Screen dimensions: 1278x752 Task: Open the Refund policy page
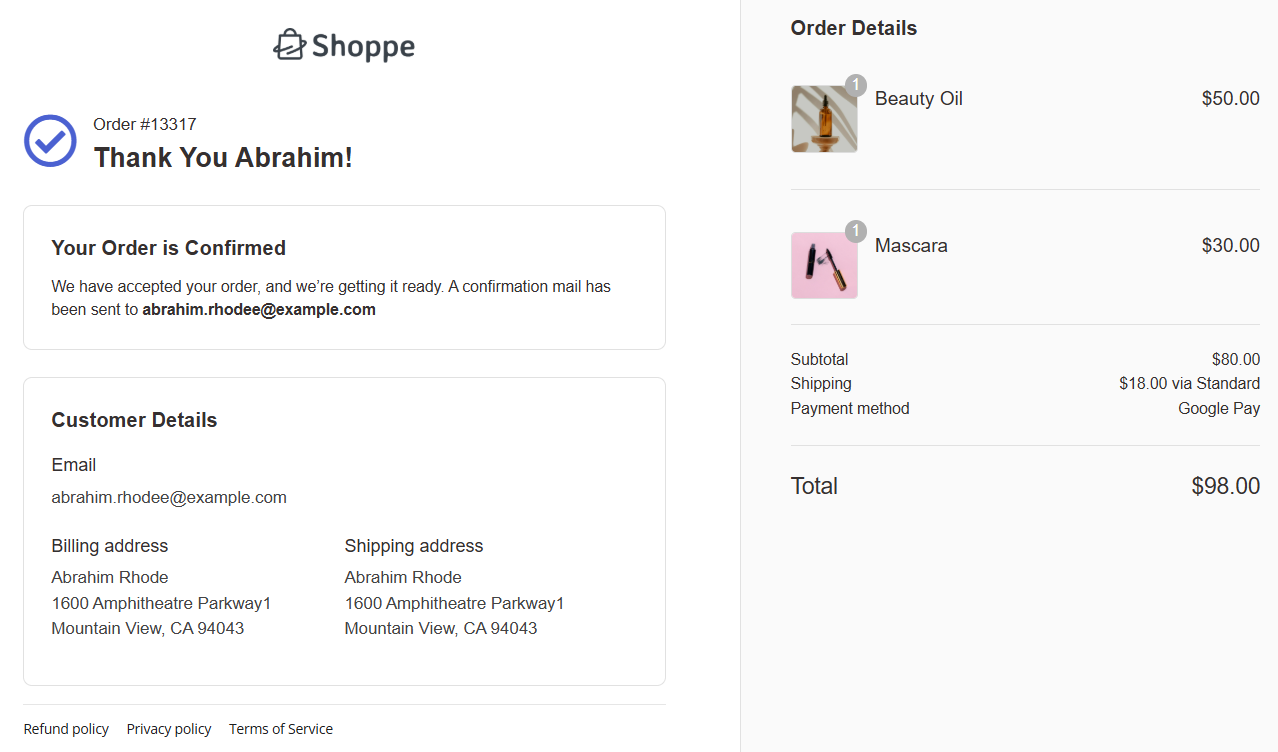tap(66, 729)
